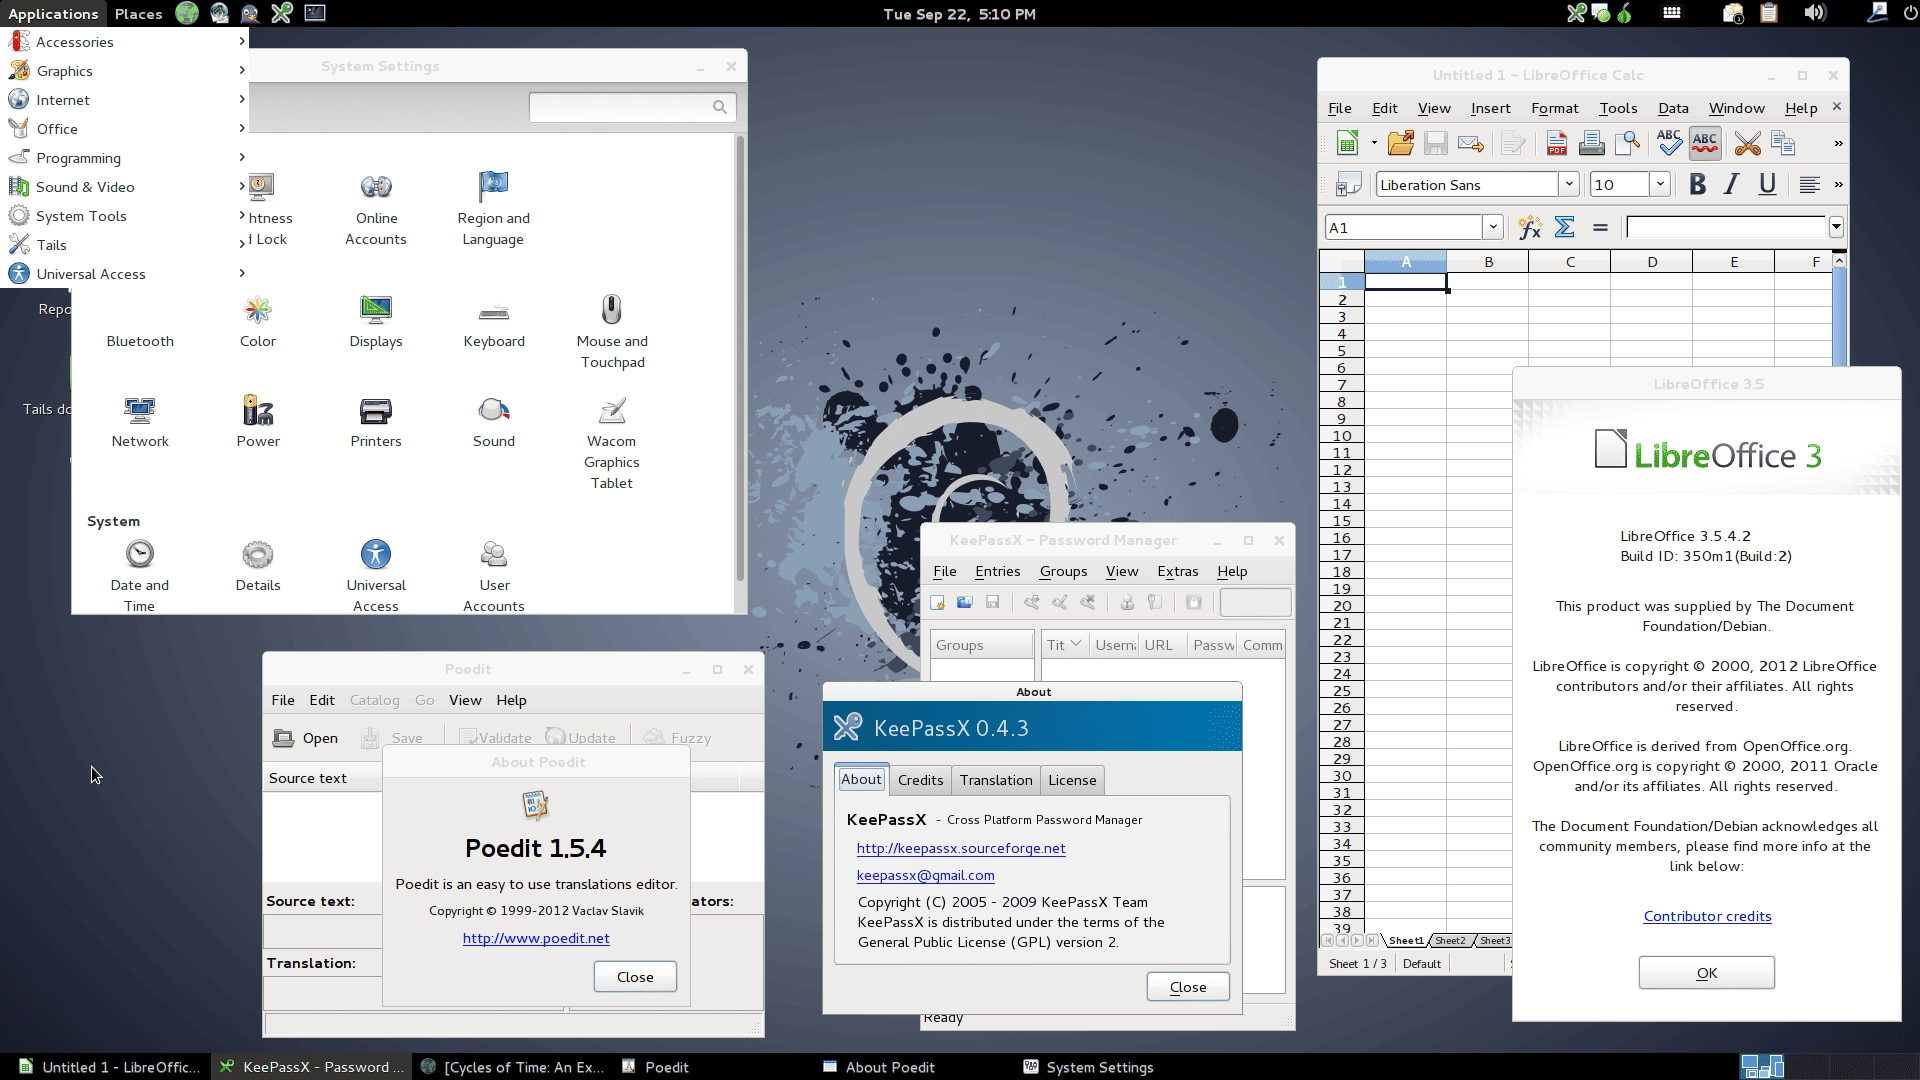The image size is (1920, 1080).
Task: Open the keepassx.sourceforge.net link
Action: pos(961,848)
